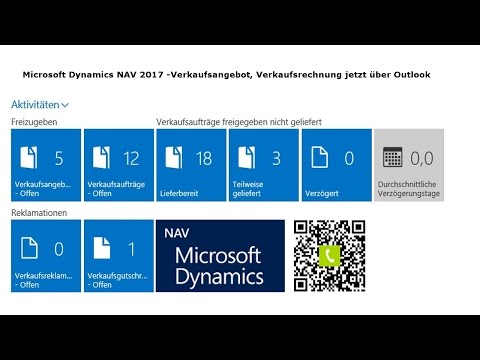
Task: Click the NAV Microsoft Dynamics logo banner
Action: [220, 256]
